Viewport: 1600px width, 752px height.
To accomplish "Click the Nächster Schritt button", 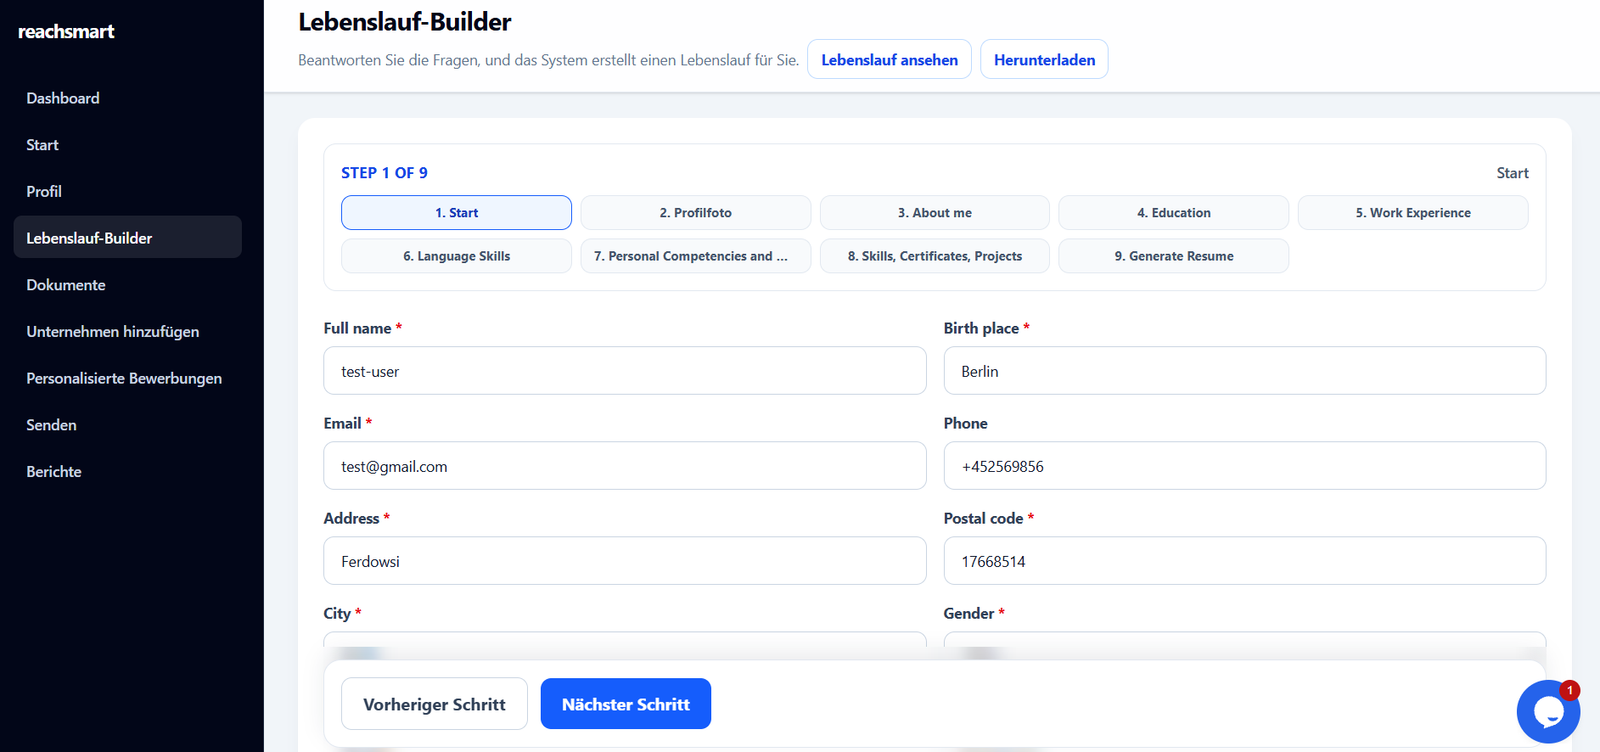I will coord(626,704).
